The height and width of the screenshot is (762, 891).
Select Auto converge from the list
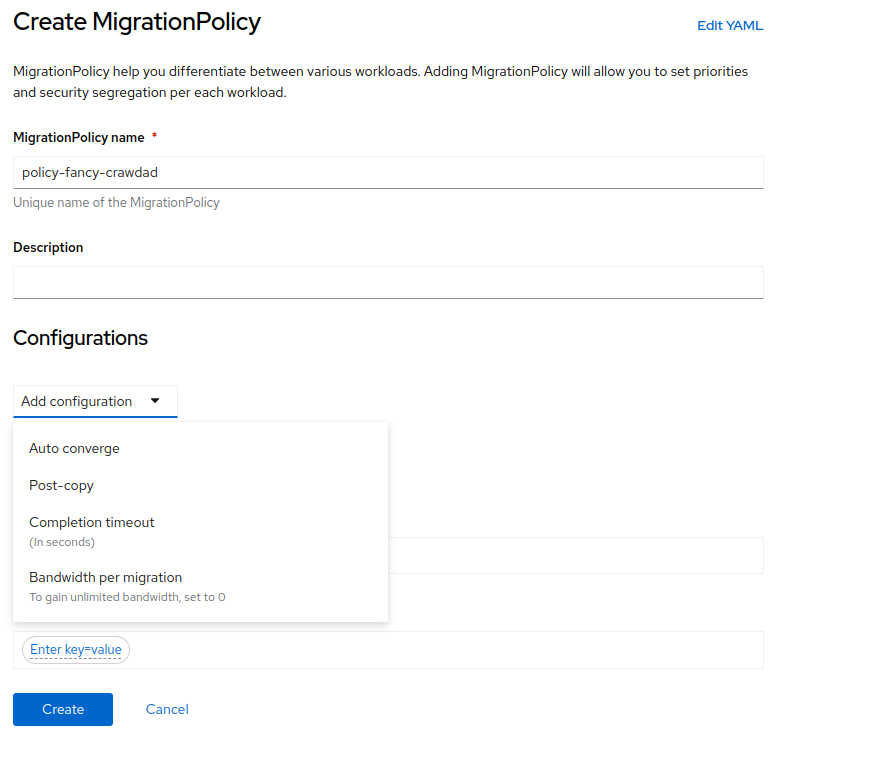point(74,448)
